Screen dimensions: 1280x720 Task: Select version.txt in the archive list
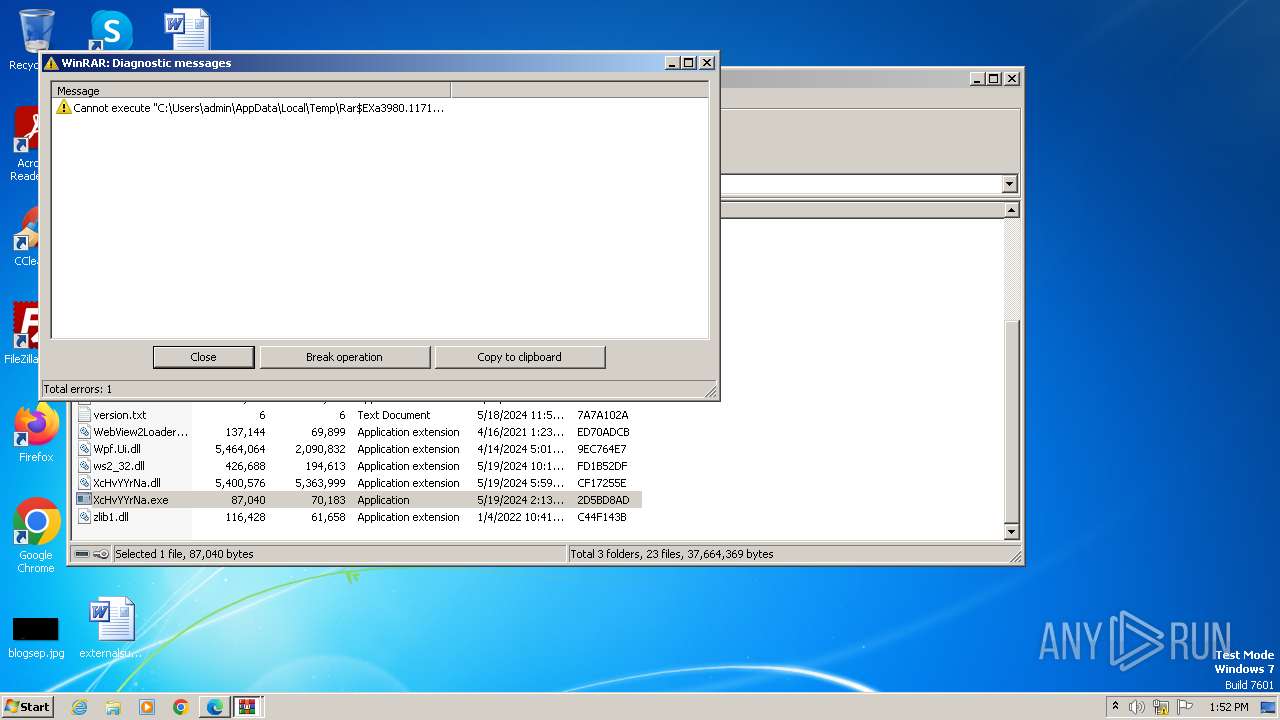[x=359, y=415]
